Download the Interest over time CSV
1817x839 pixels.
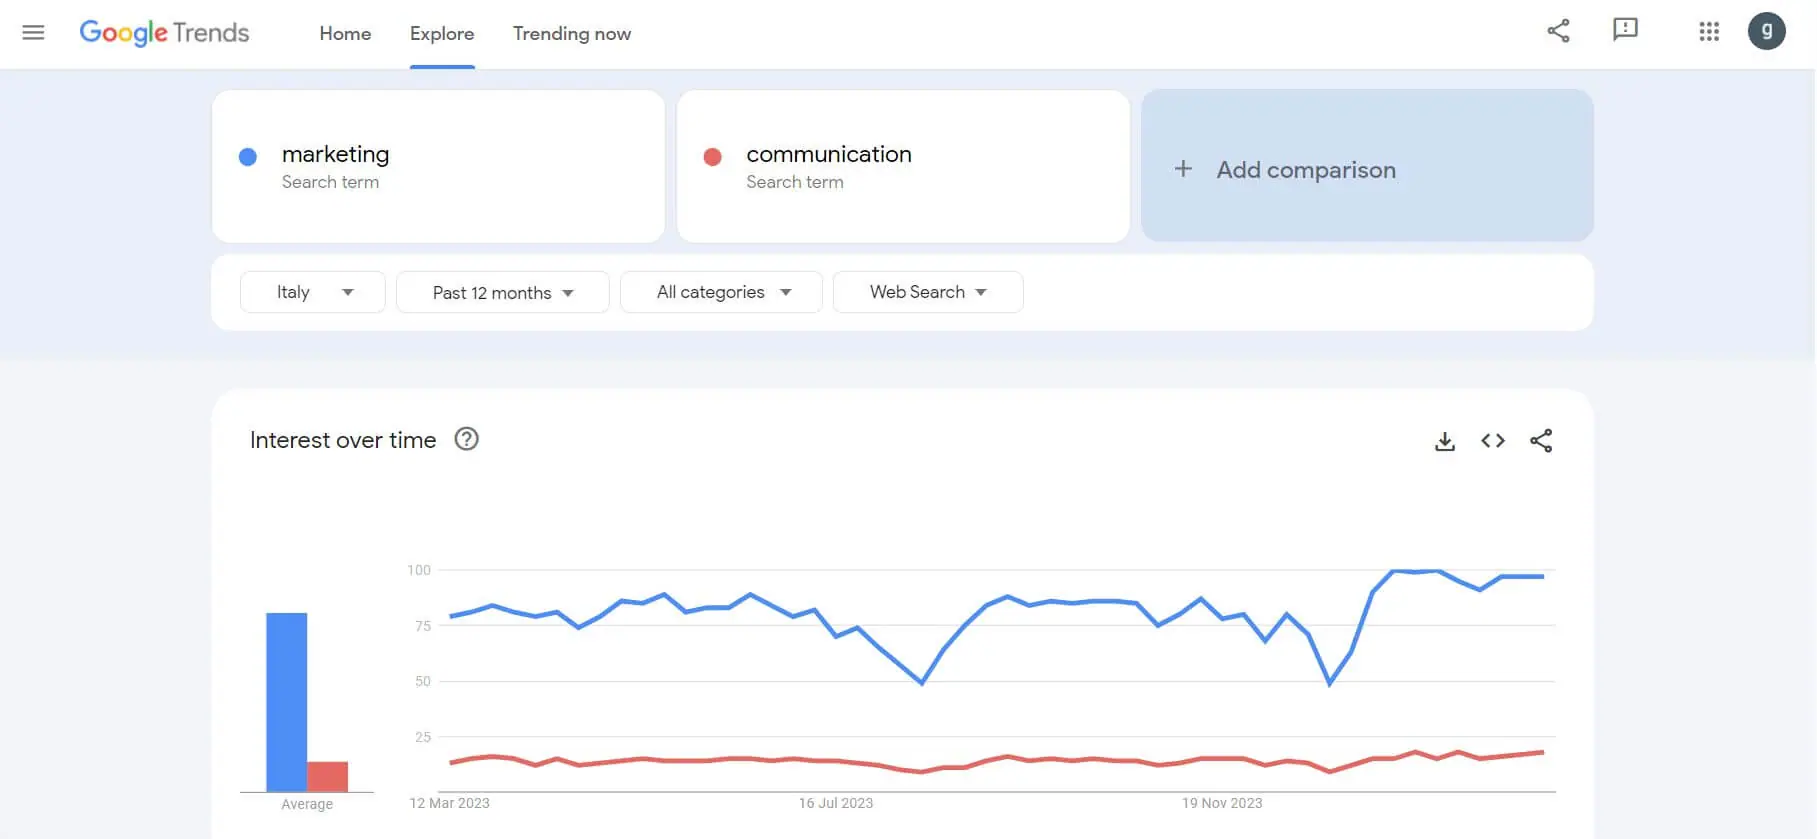coord(1445,441)
